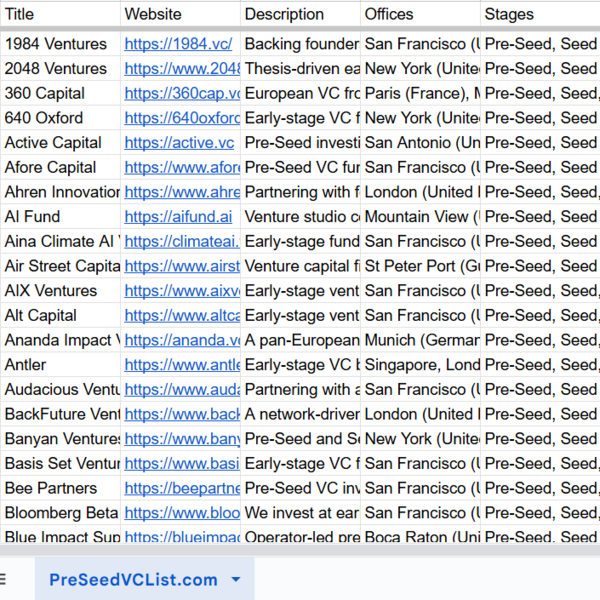The image size is (600, 600).
Task: Select the Antler title cell
Action: [60, 365]
